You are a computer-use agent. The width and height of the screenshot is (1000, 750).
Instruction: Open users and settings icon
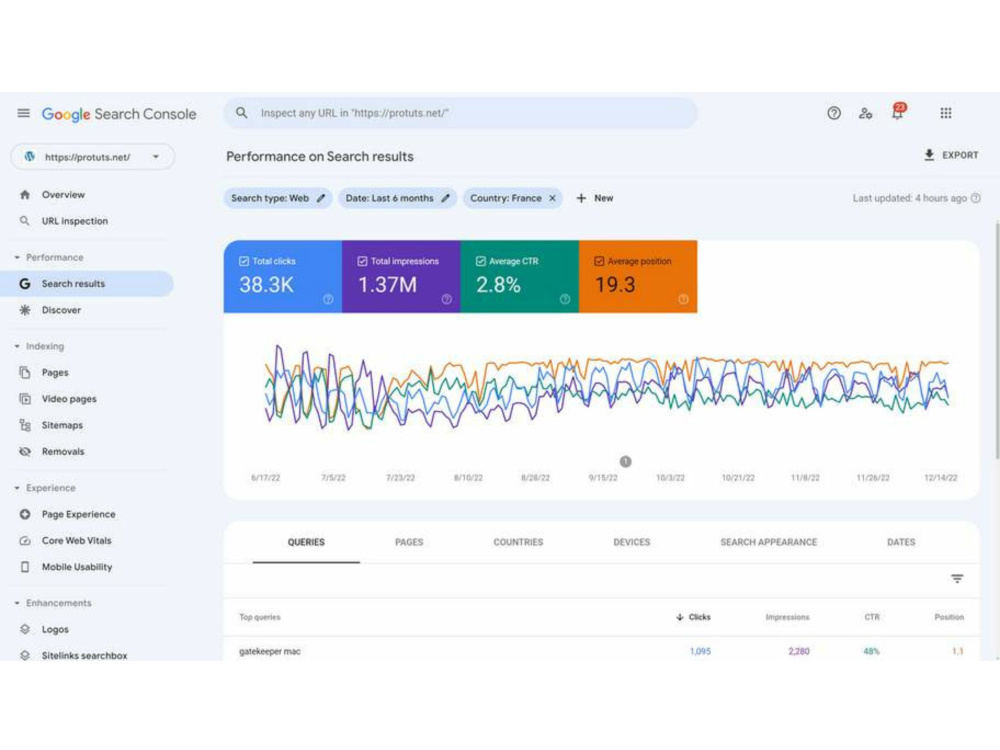tap(865, 114)
